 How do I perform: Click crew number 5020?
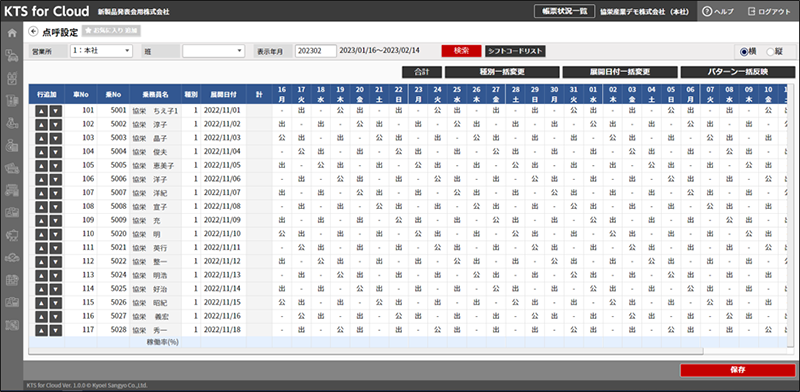click(118, 234)
